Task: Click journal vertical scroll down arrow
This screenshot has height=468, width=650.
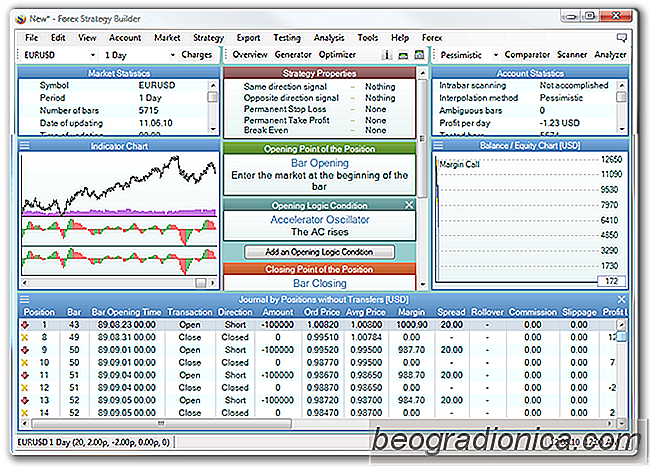Action: pos(621,424)
